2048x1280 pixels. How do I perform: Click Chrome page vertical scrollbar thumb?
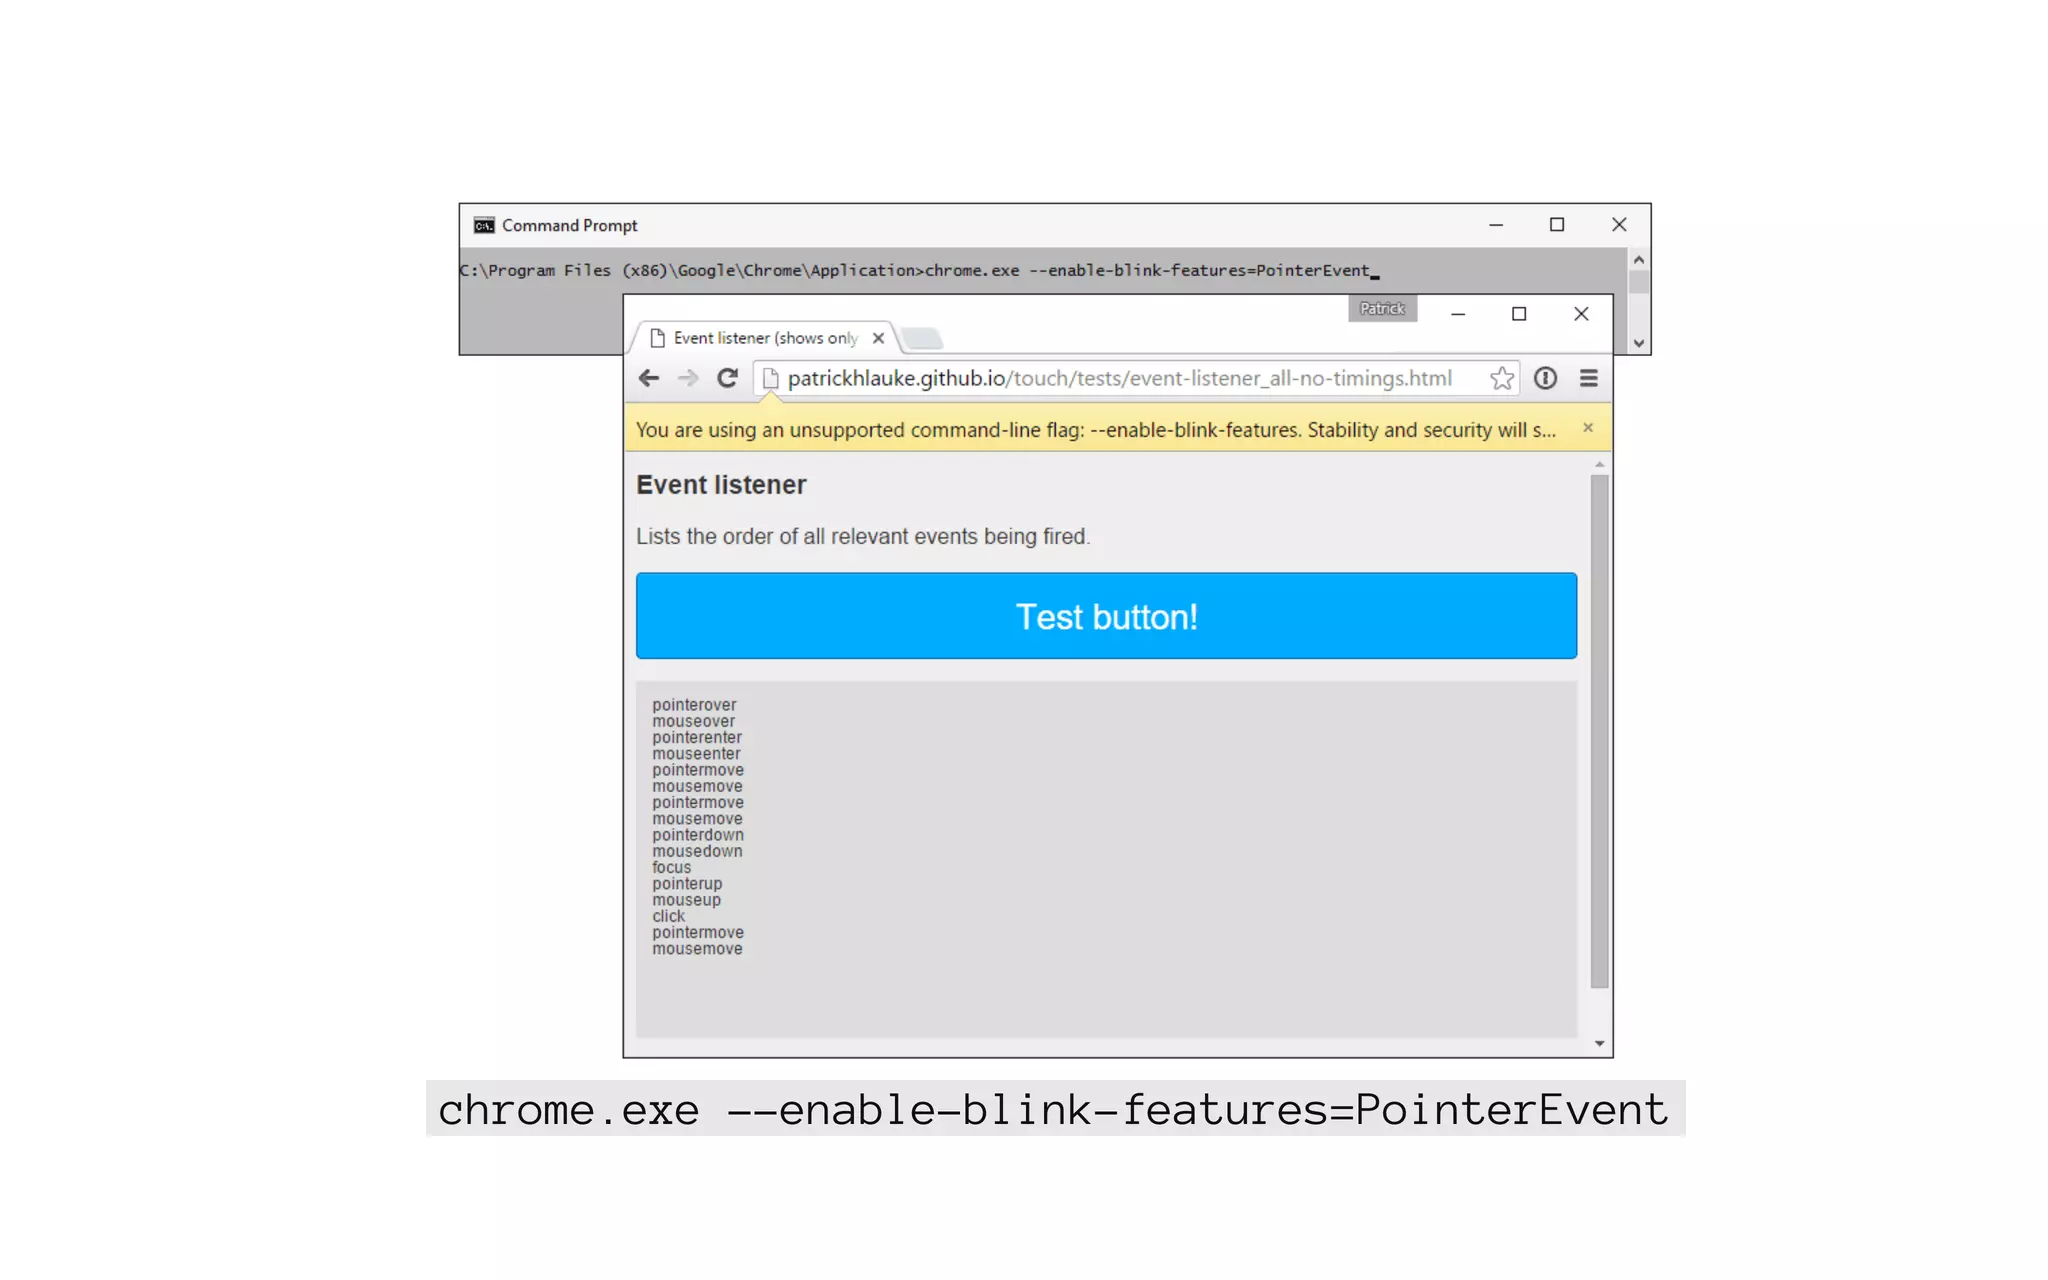[x=1599, y=731]
